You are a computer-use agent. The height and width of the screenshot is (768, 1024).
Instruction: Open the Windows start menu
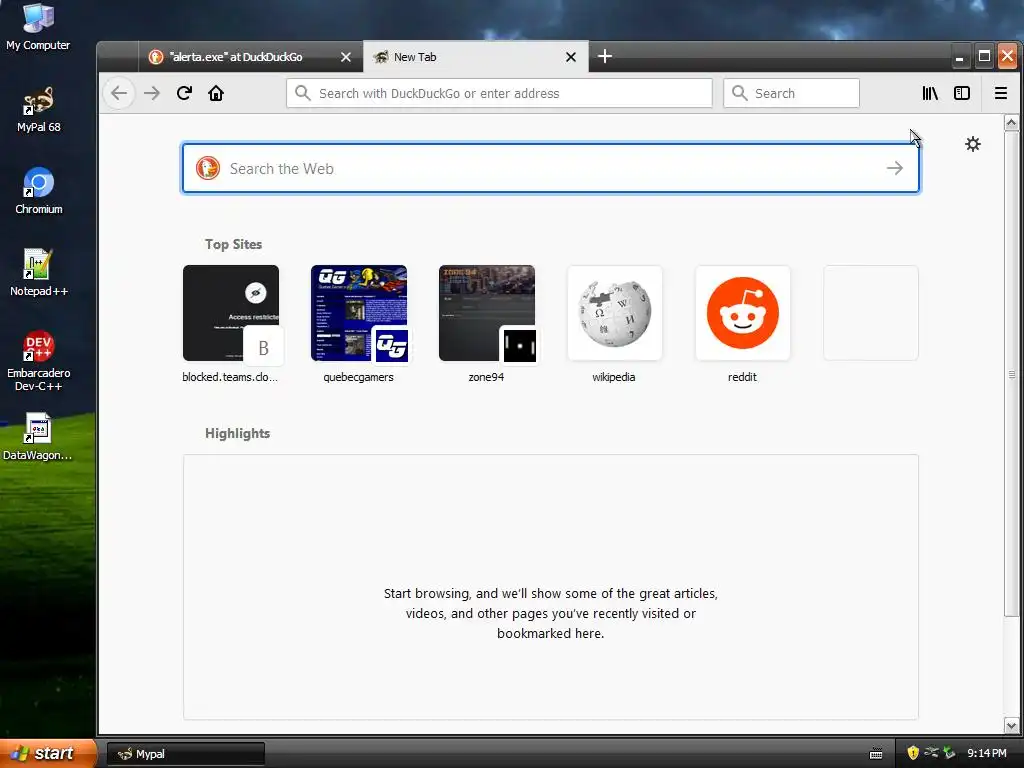tap(48, 753)
